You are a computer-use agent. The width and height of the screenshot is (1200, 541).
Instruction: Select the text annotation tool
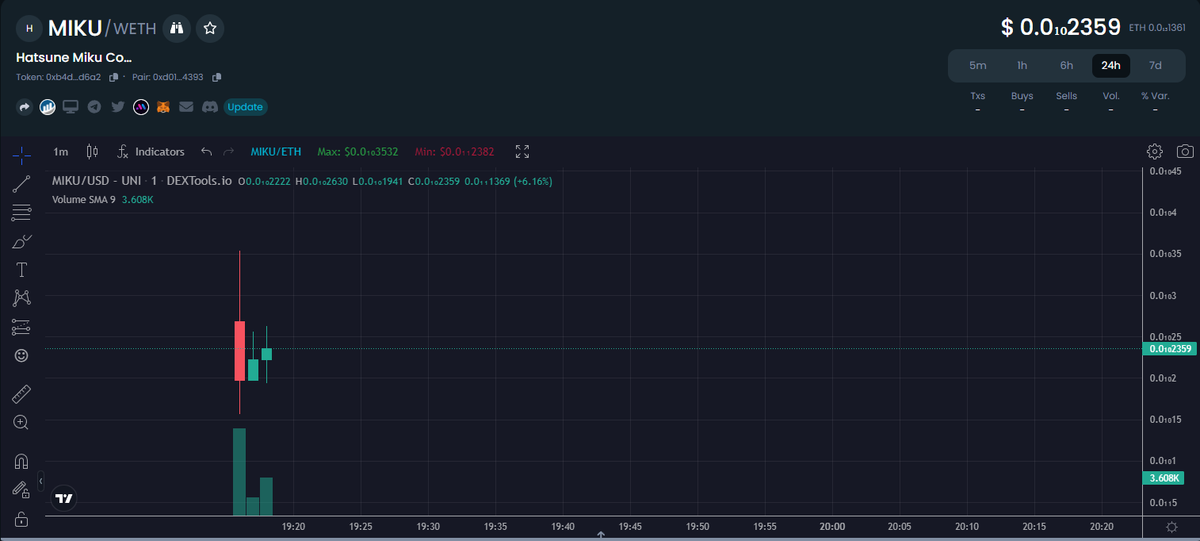[21, 270]
